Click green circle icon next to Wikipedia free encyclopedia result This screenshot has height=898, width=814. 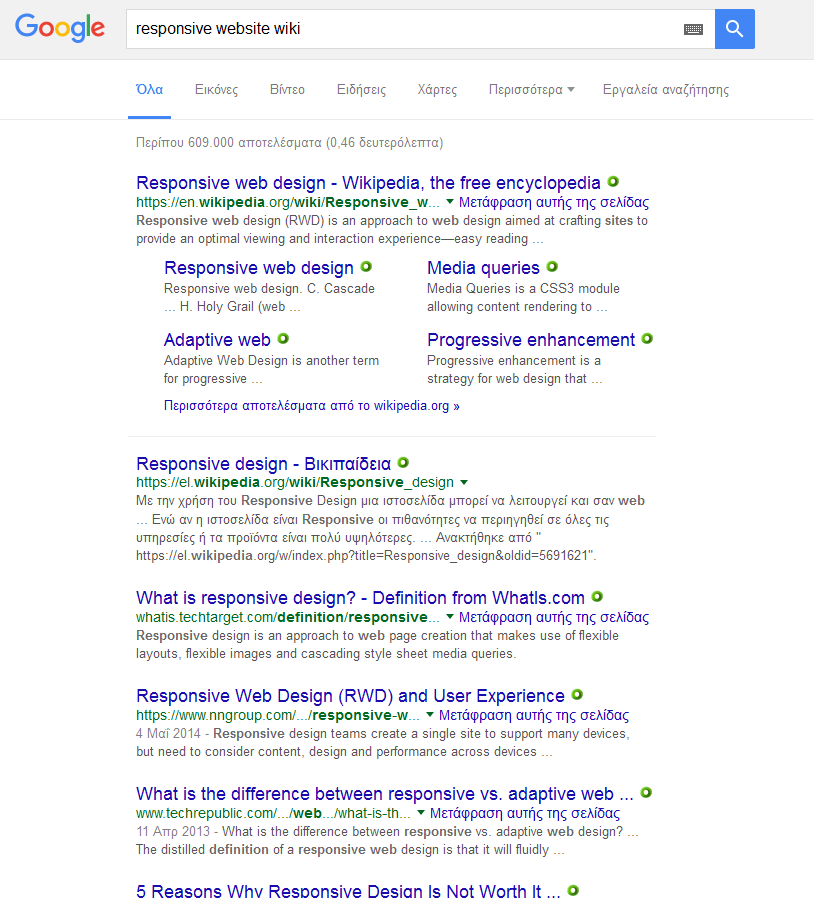click(x=613, y=182)
